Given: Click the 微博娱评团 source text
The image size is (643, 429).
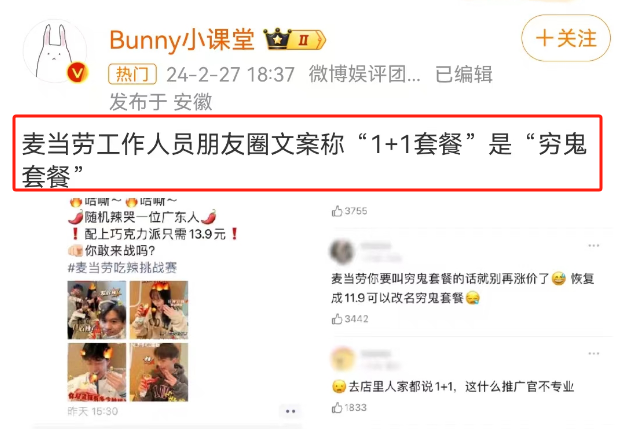Looking at the screenshot, I should click(365, 74).
